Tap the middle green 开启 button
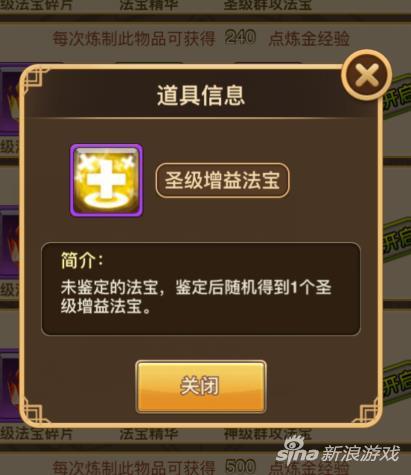 coord(397,239)
